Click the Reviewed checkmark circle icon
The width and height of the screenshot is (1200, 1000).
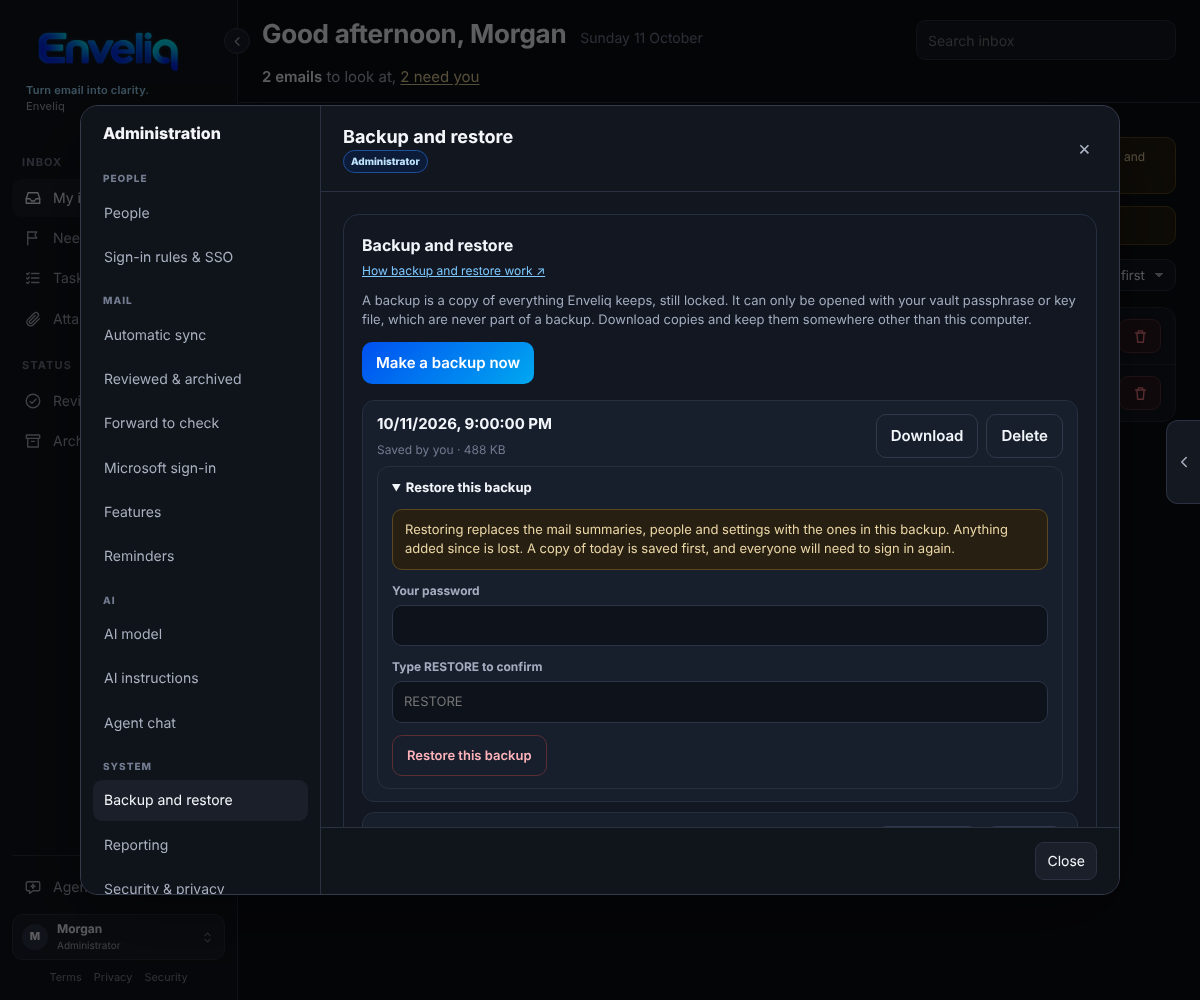coord(33,401)
